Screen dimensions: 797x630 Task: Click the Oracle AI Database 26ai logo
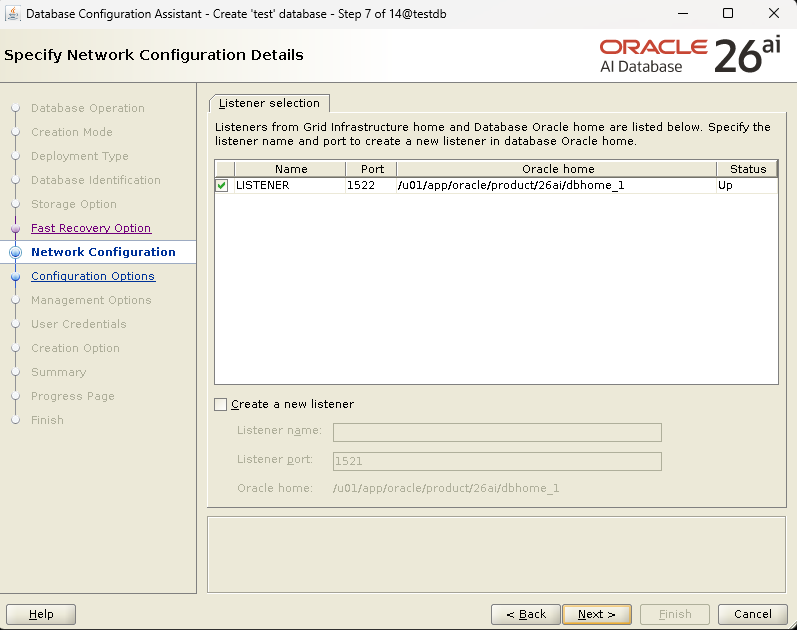point(690,55)
